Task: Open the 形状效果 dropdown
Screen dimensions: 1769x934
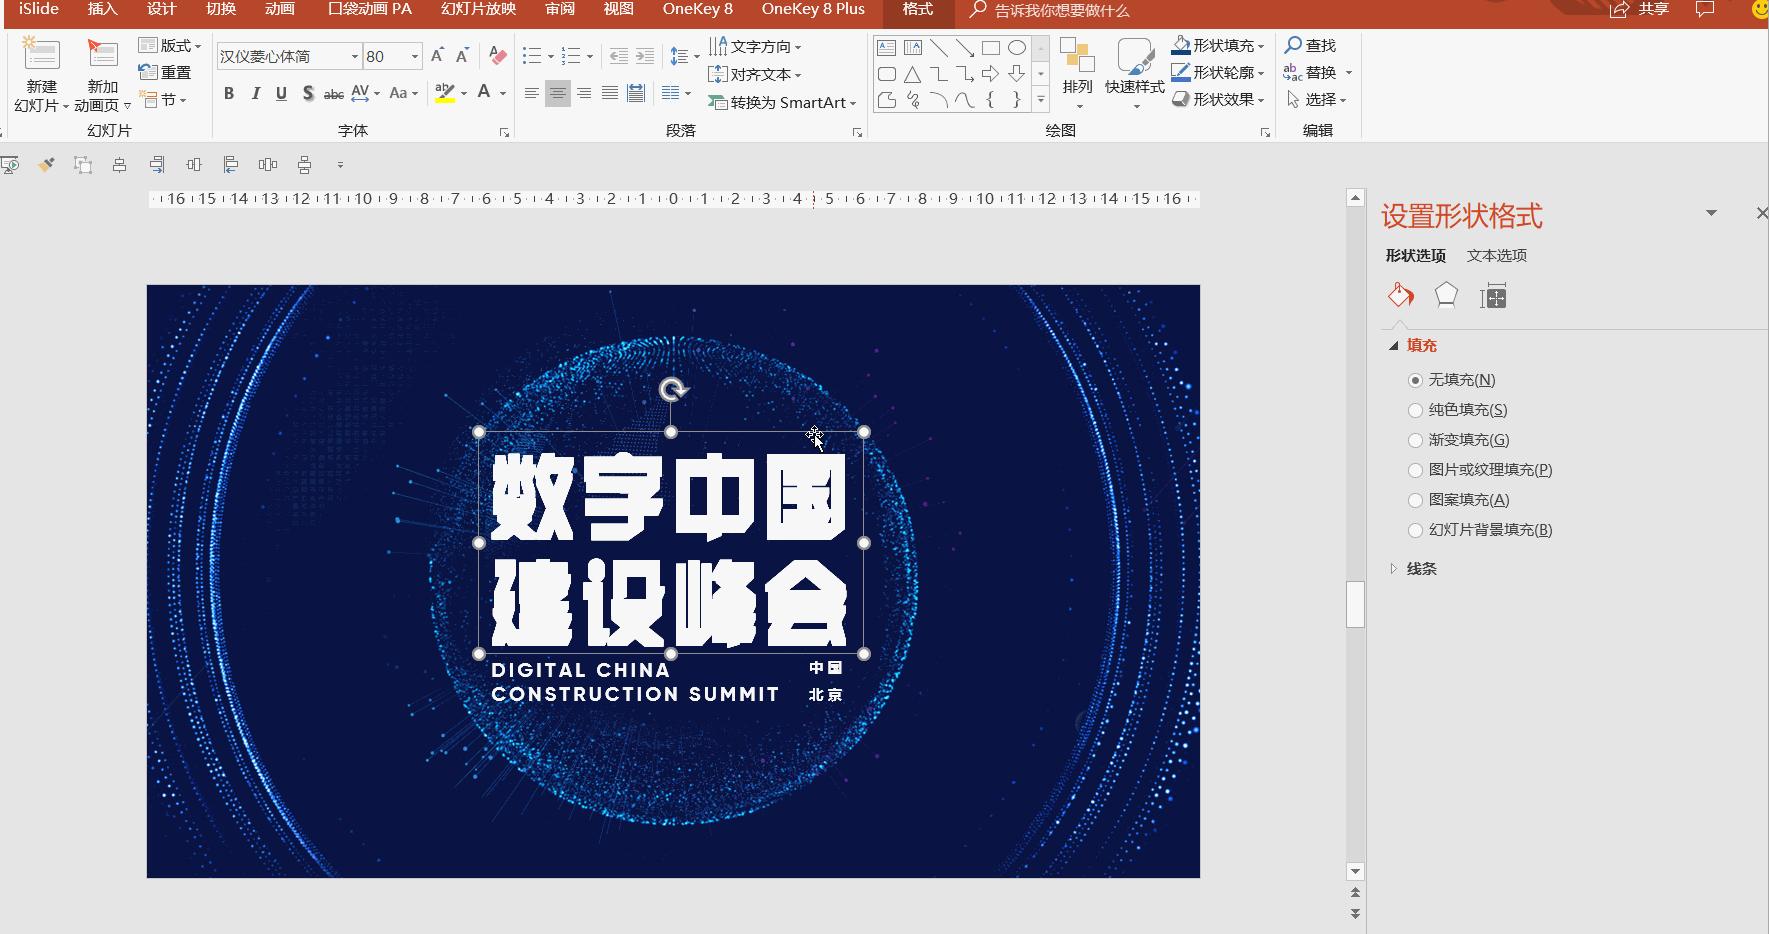Action: coord(1219,99)
